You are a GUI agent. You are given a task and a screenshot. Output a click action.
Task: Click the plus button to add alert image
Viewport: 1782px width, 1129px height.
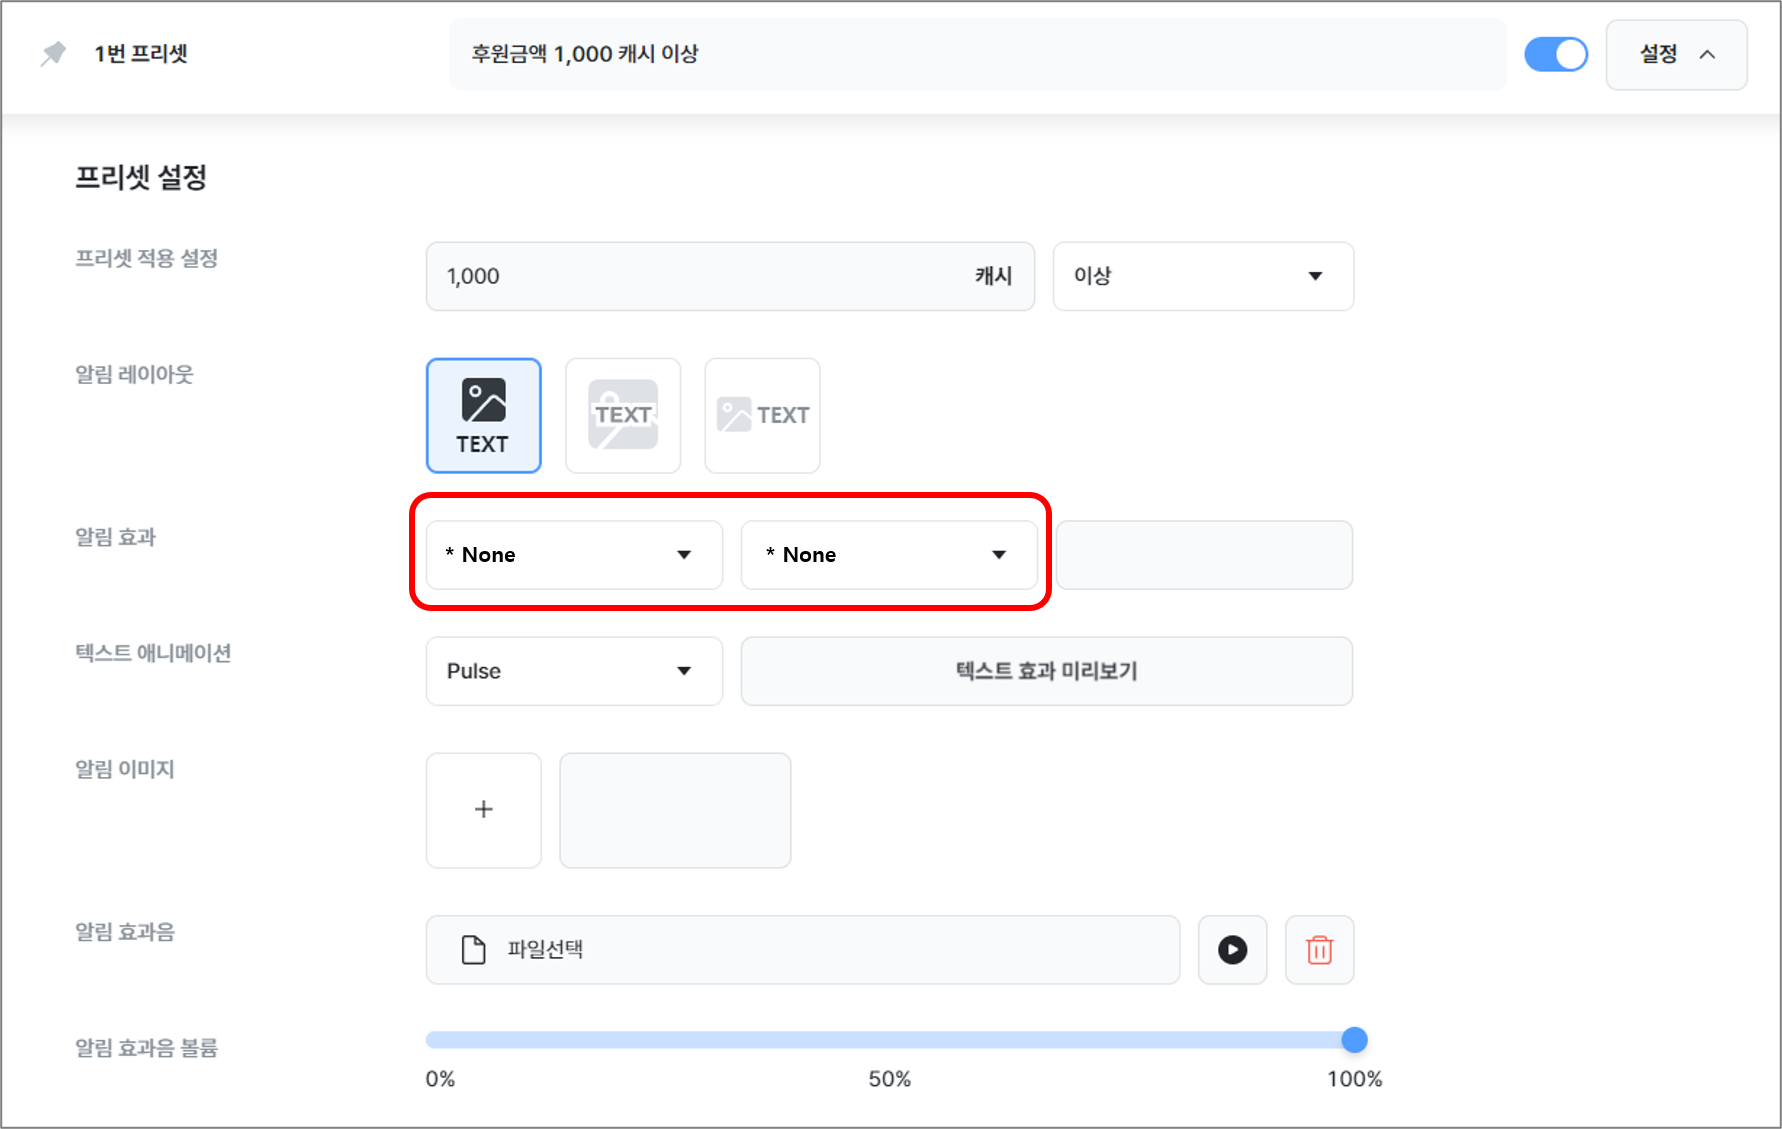(484, 810)
